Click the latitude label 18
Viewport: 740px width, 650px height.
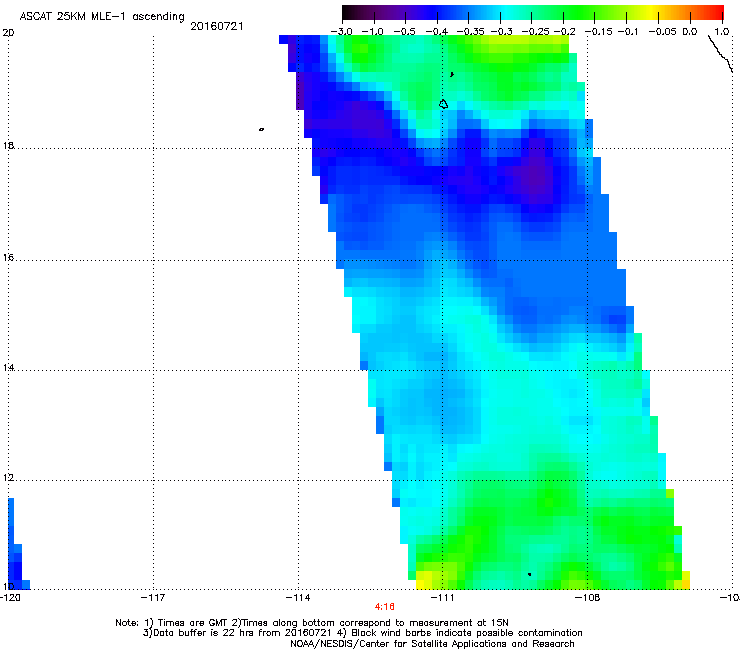(8, 145)
